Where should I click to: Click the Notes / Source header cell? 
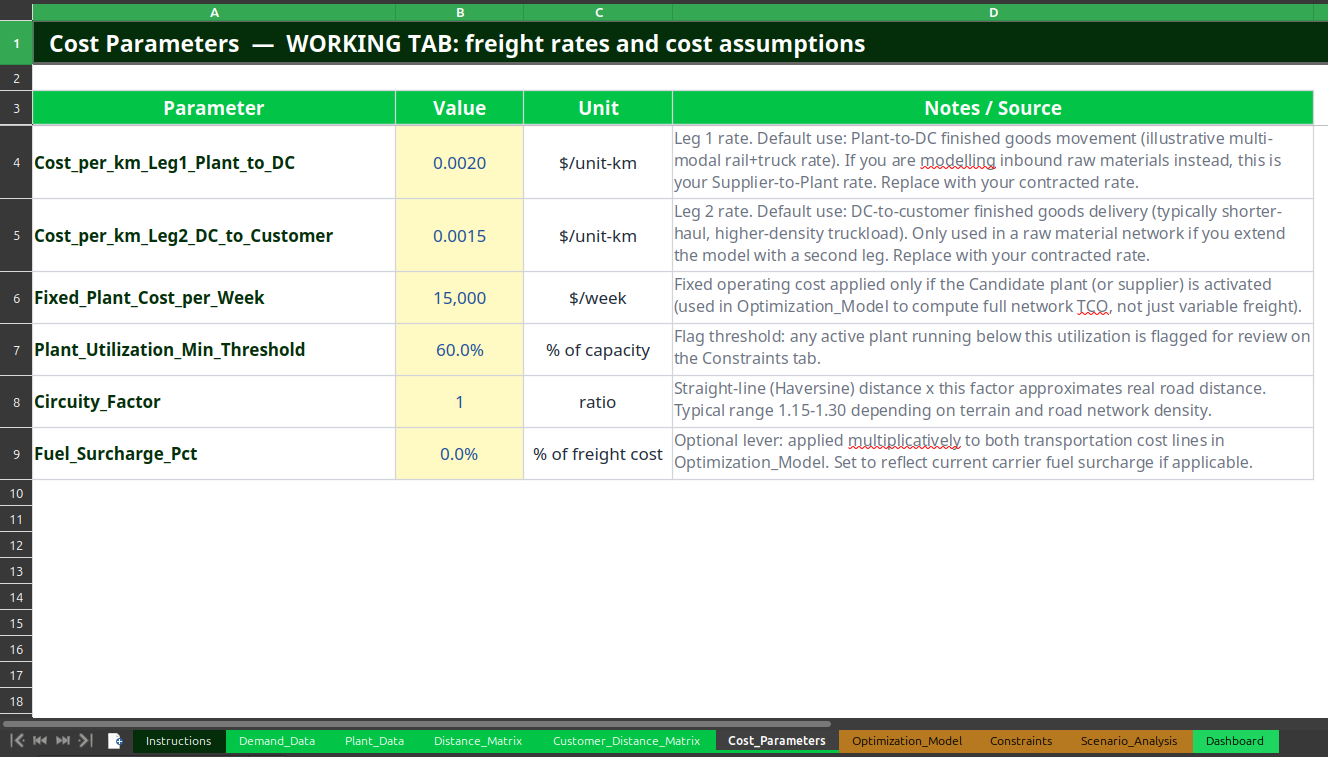(993, 108)
